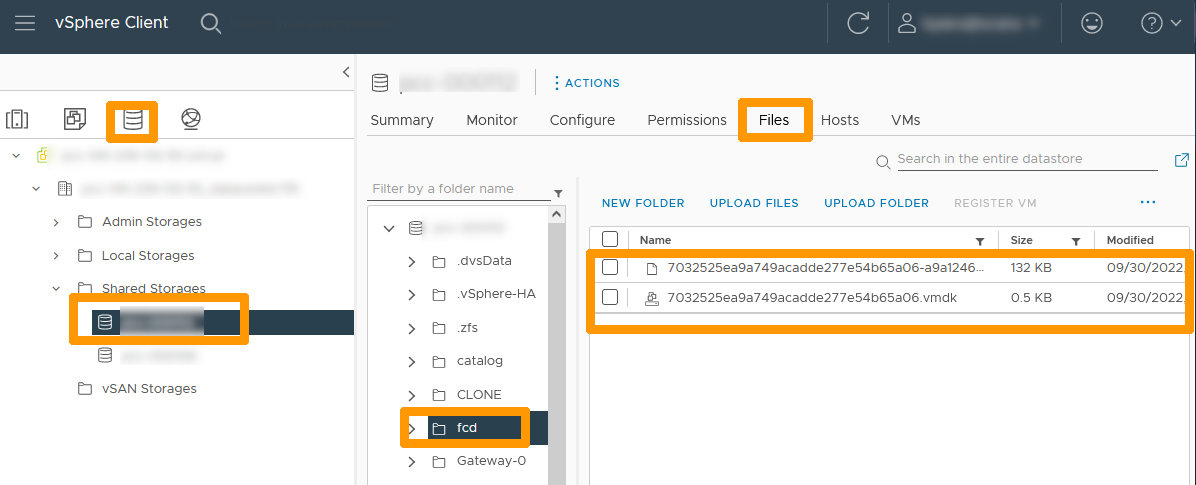
Task: Switch to VMs and Templates inventory view
Action: pos(75,118)
